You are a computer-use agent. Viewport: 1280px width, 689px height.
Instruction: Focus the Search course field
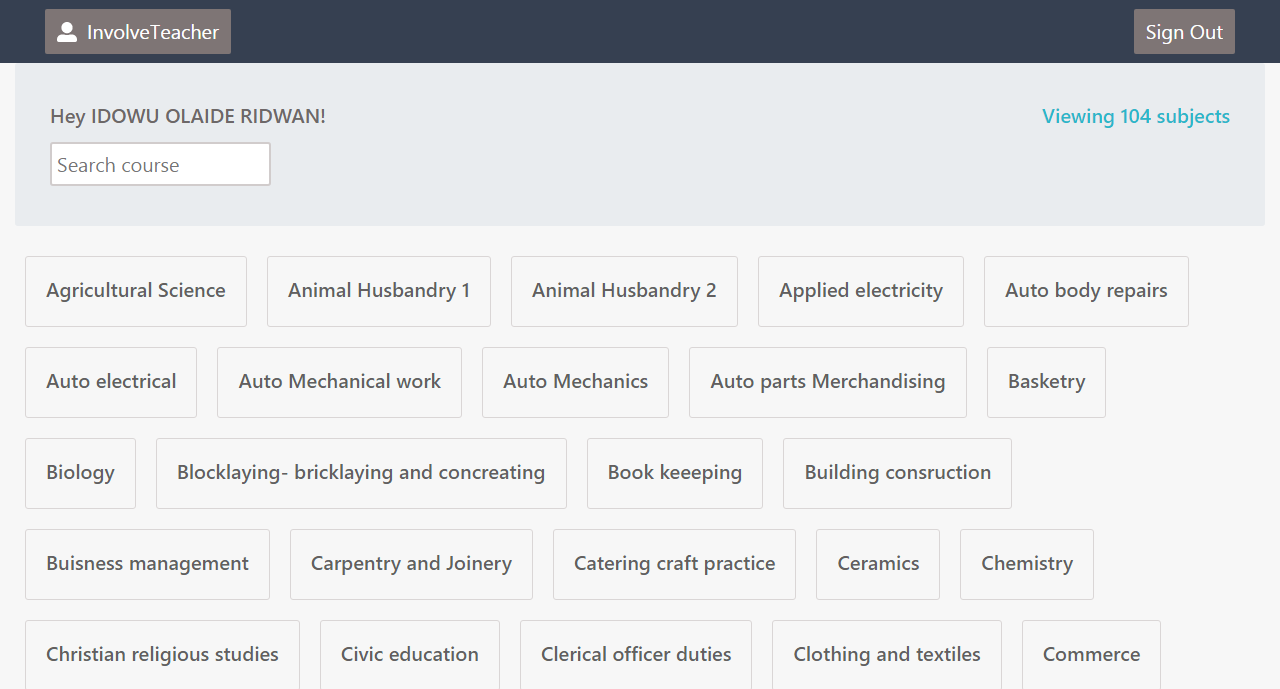(x=160, y=164)
